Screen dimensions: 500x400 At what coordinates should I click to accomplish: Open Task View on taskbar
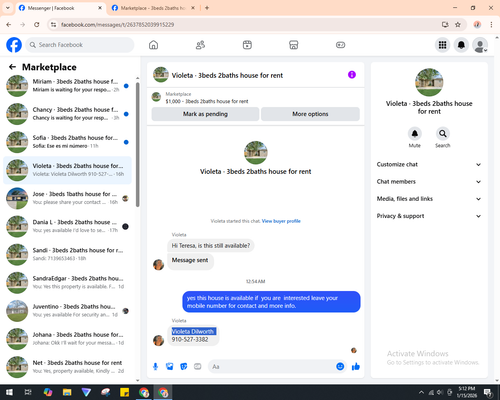[28, 392]
